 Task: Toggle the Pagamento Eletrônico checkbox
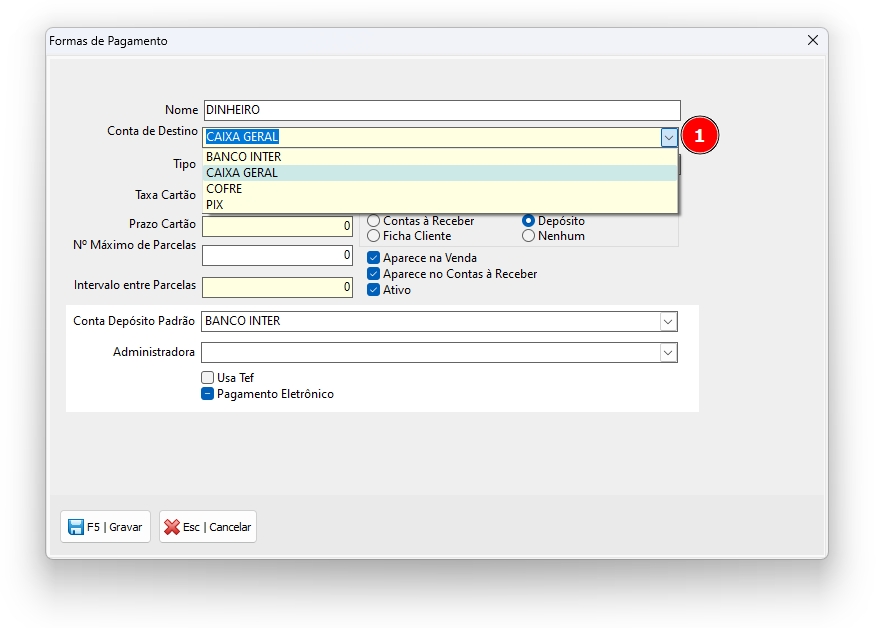[208, 394]
